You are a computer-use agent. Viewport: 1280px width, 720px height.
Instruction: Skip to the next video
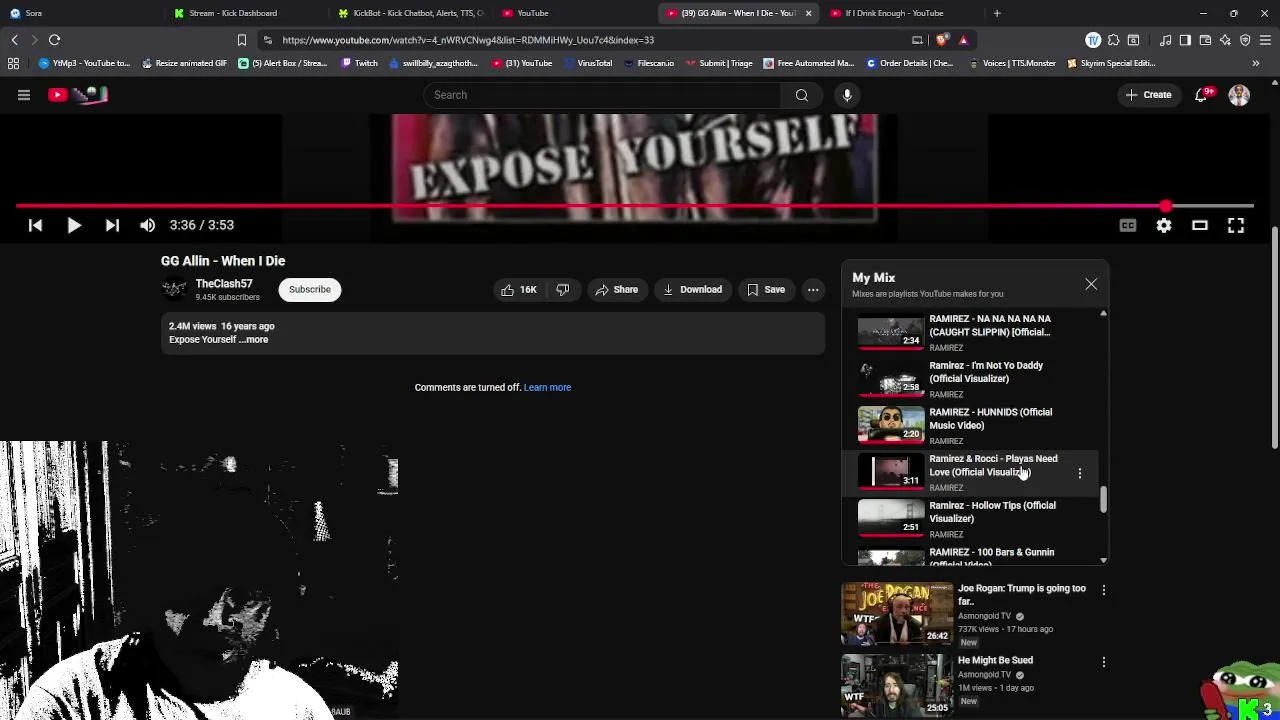(x=112, y=226)
